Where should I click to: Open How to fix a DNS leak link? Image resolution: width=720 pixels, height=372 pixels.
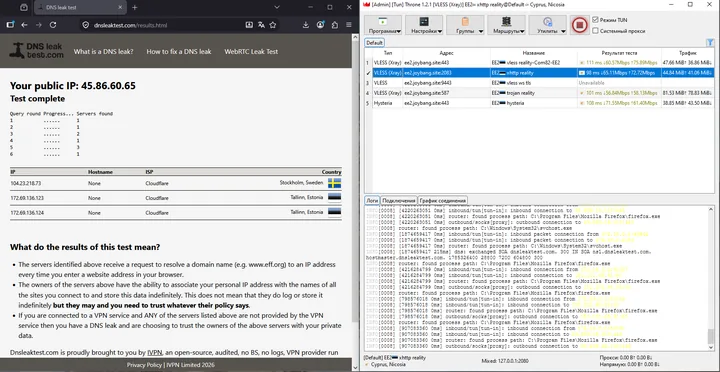pos(179,51)
